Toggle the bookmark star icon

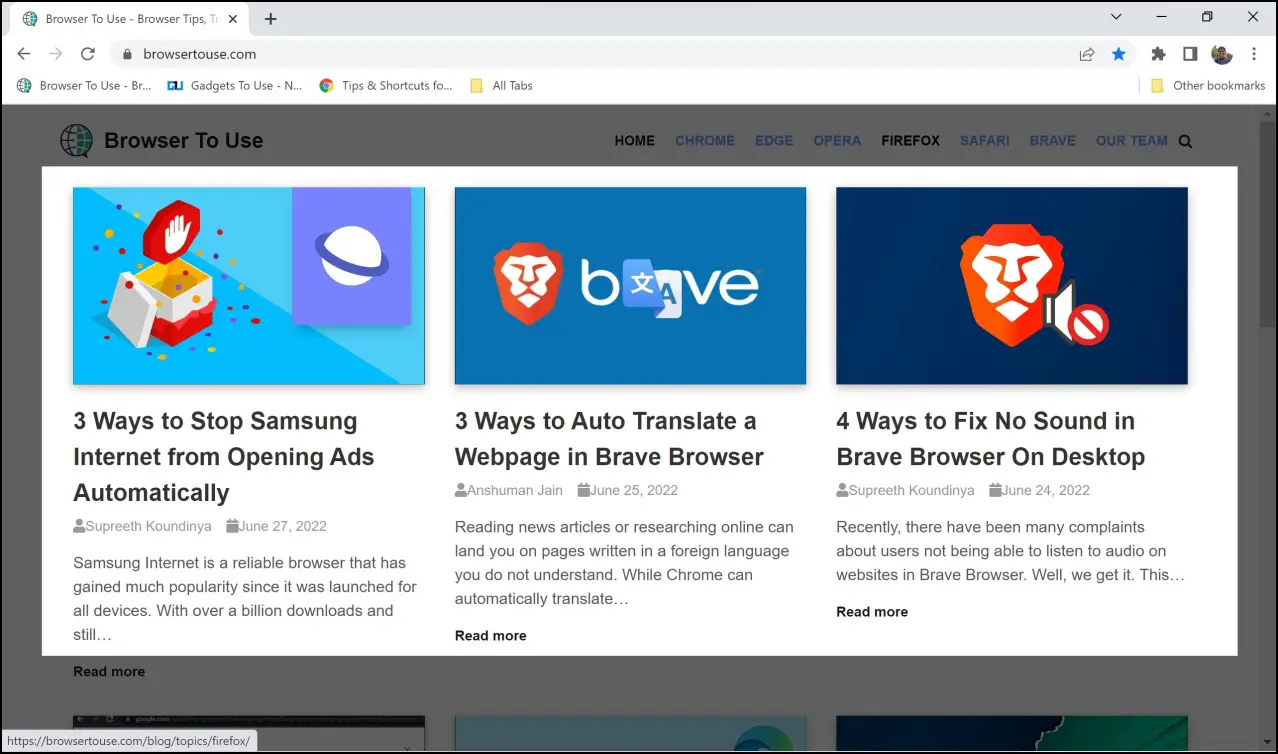click(1119, 54)
